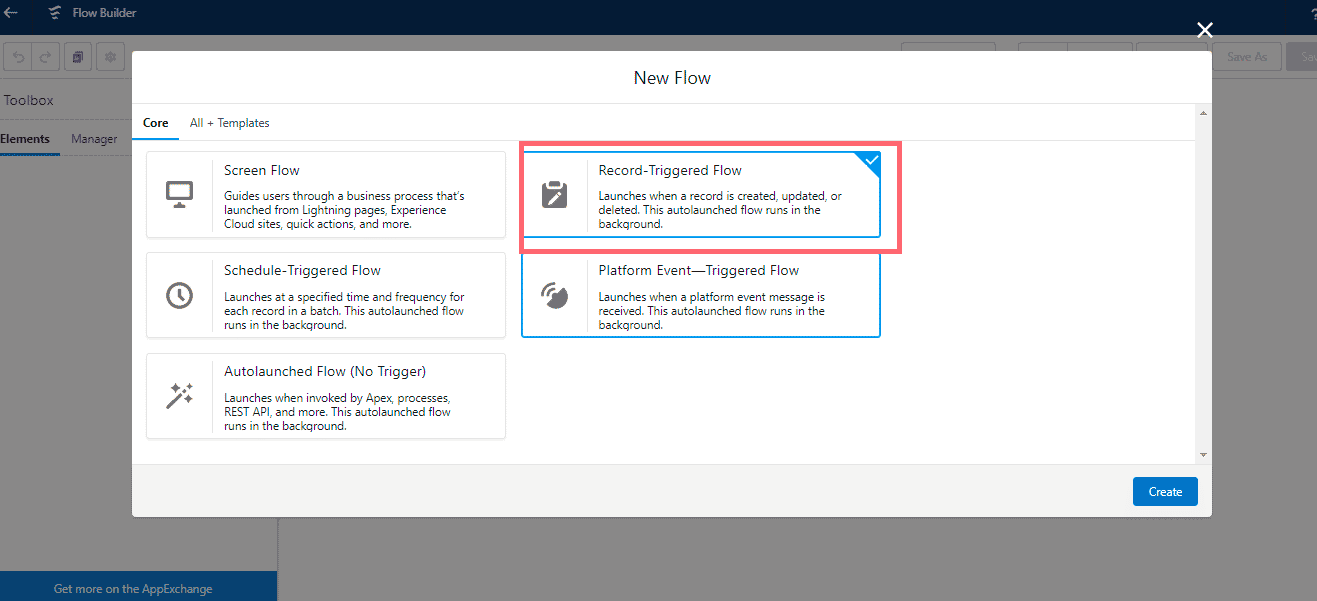Screen dimensions: 1317x601
Task: Open flow settings gear icon
Action: click(x=110, y=57)
